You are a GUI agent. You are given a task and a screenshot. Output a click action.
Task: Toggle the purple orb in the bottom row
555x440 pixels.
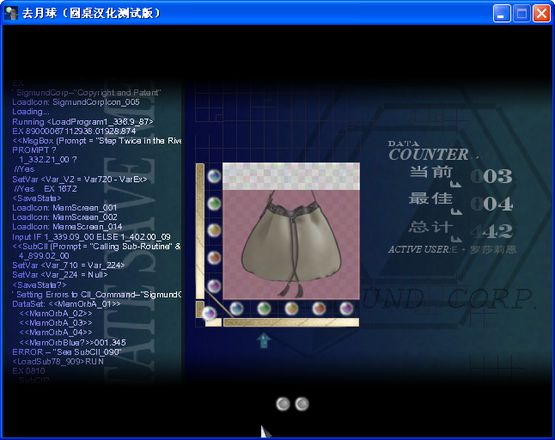347,309
